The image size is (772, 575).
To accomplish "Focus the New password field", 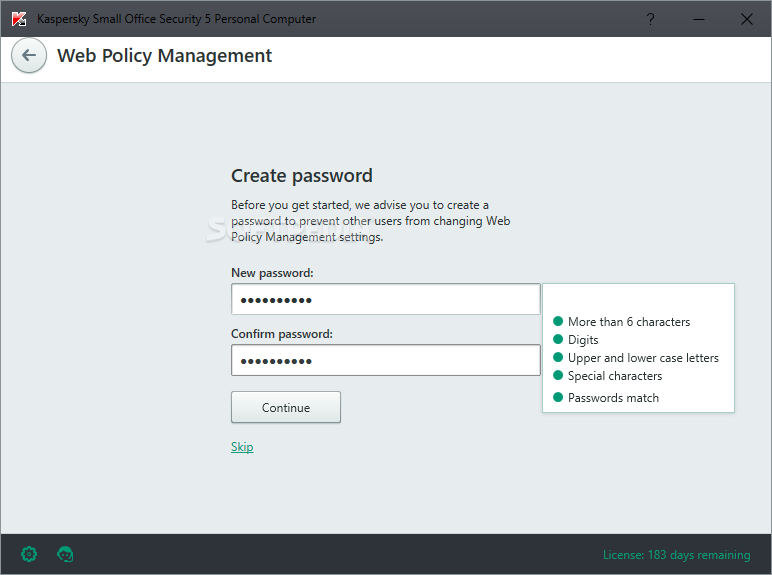I will (386, 299).
